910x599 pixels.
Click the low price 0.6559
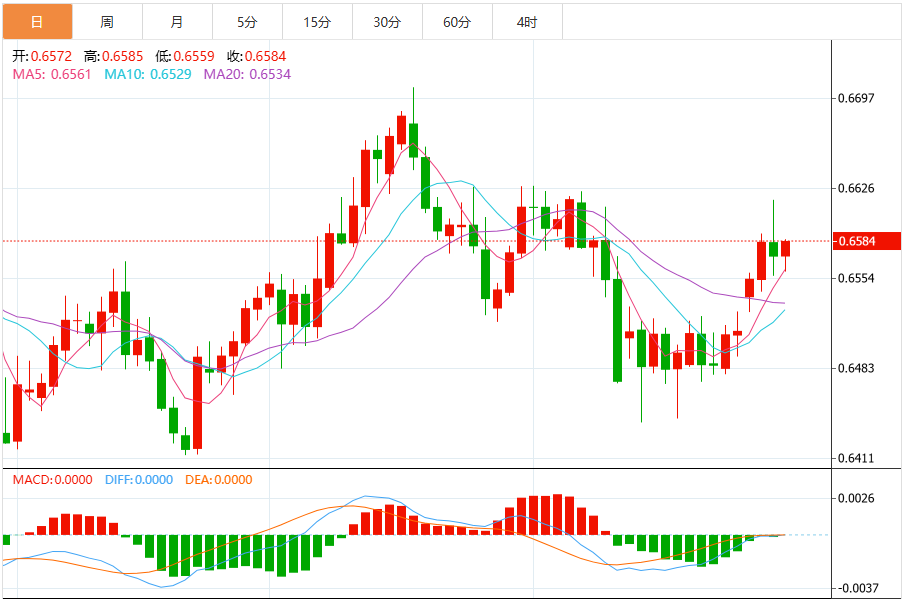pos(194,56)
